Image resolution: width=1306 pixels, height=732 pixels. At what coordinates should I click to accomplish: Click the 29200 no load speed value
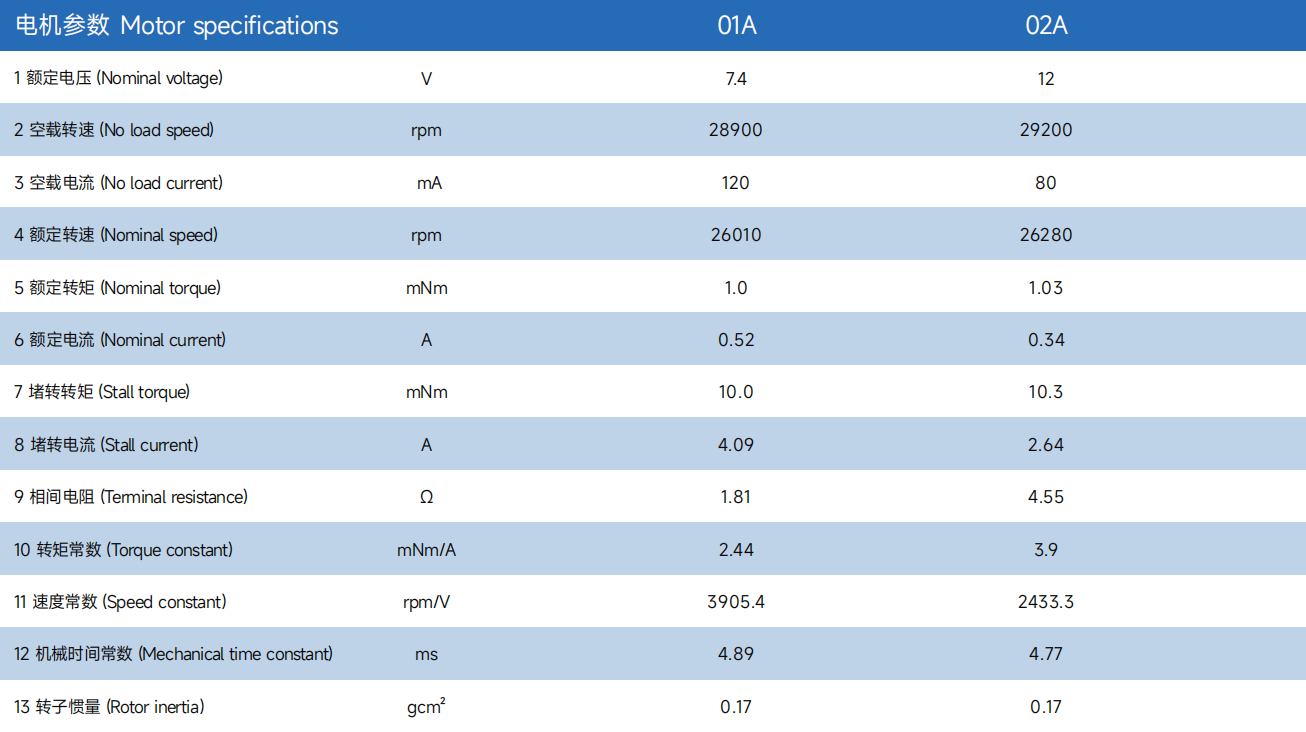pyautogui.click(x=1046, y=130)
